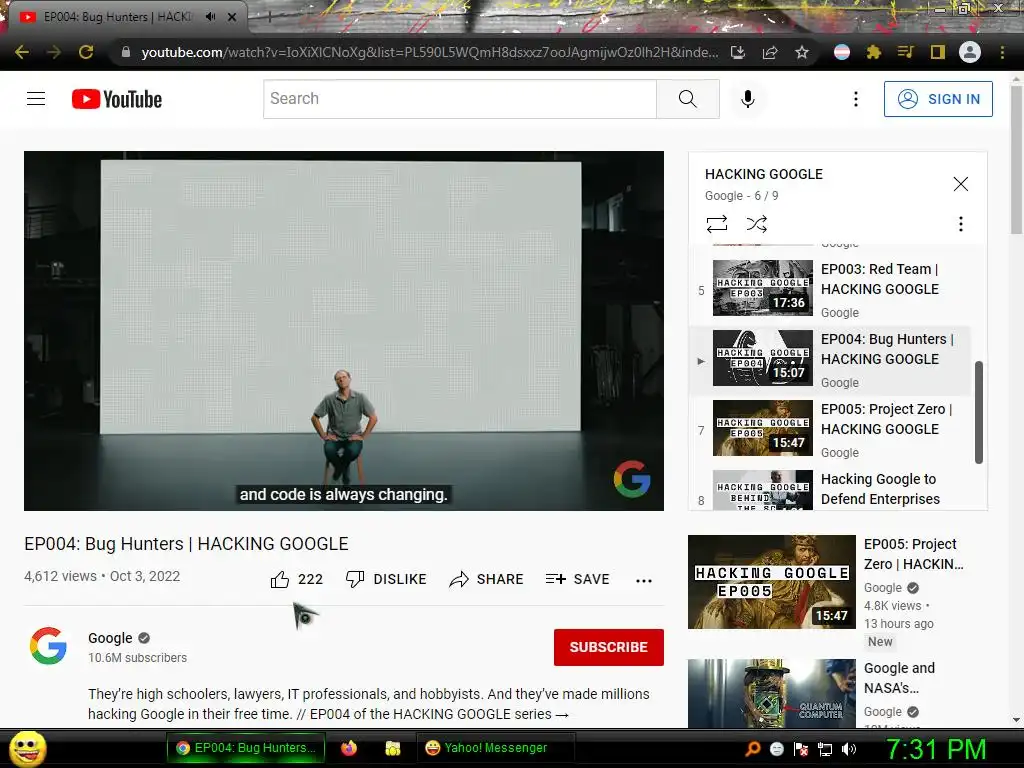This screenshot has height=768, width=1024.
Task: Start voice search with the microphone
Action: pyautogui.click(x=748, y=99)
